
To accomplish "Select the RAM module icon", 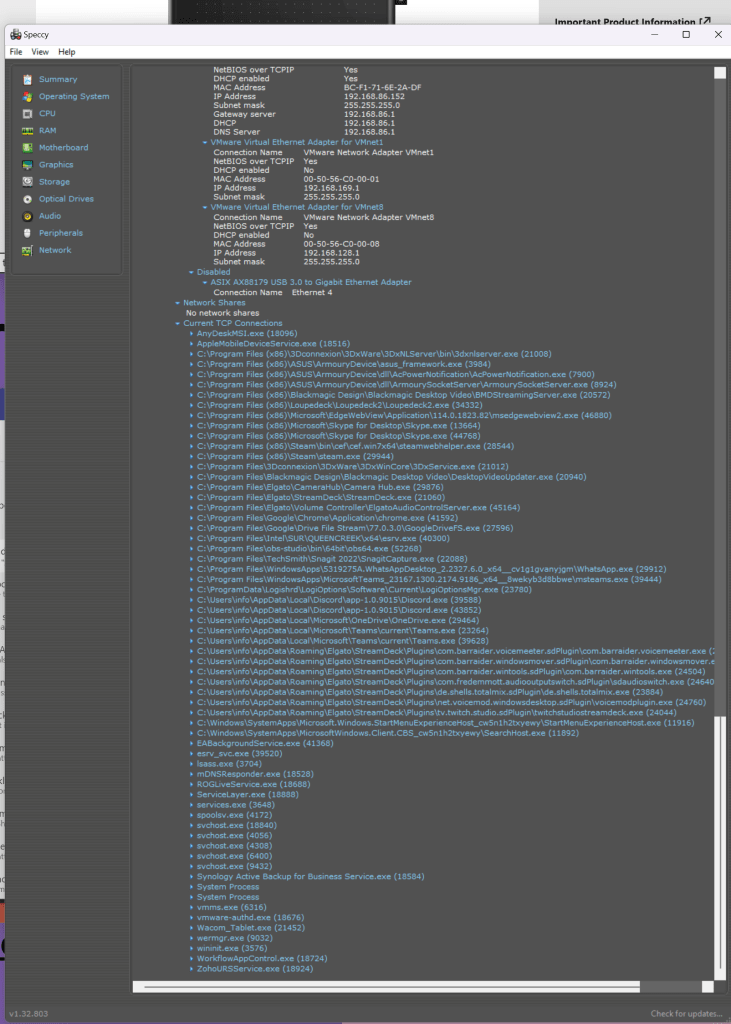I will [x=27, y=131].
